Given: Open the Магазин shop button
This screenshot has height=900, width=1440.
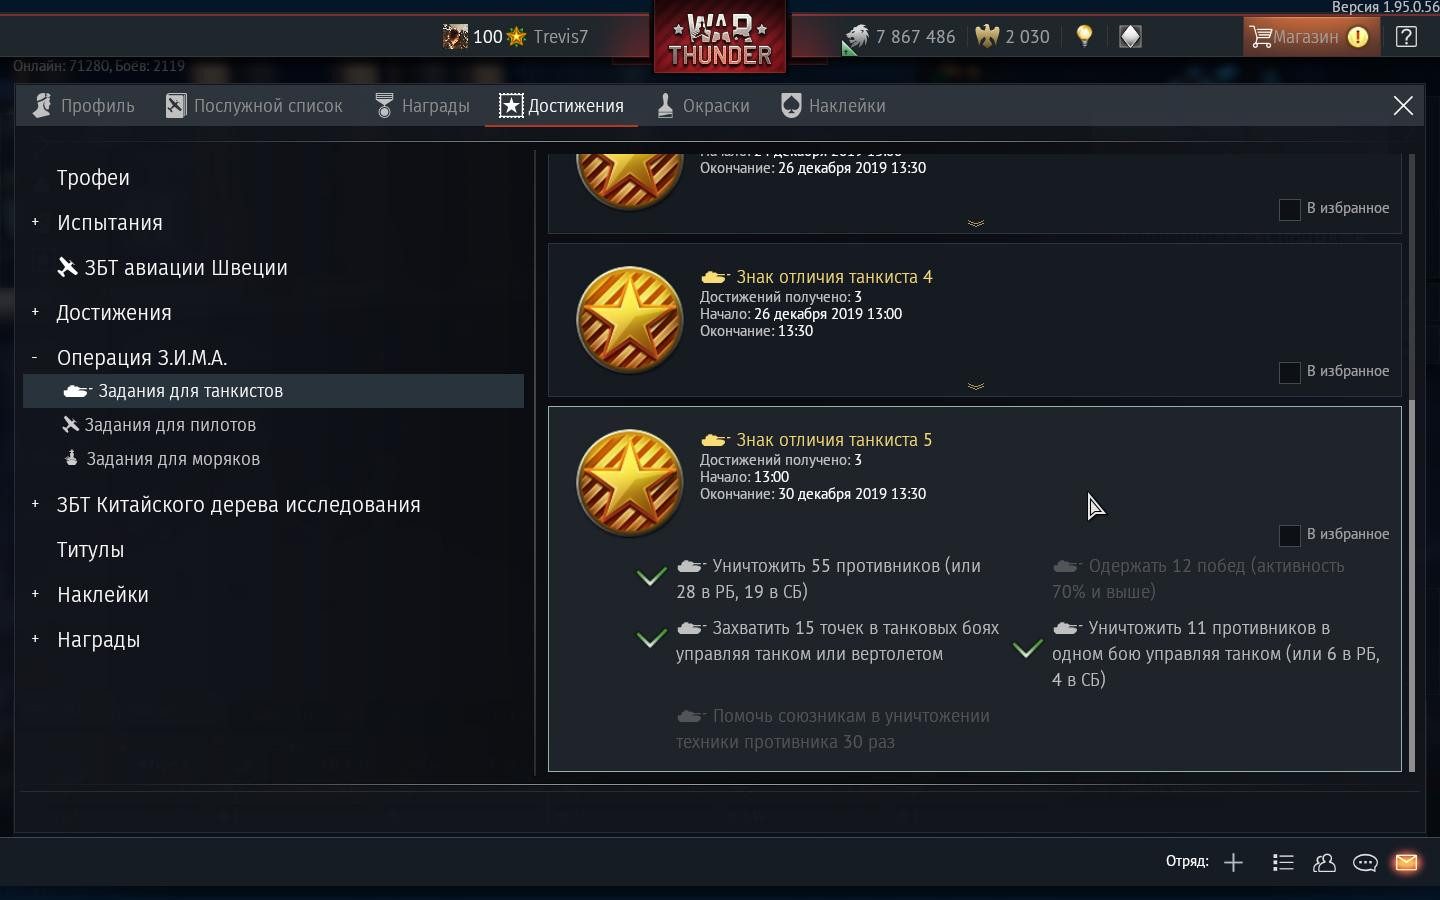Looking at the screenshot, I should (x=1309, y=37).
